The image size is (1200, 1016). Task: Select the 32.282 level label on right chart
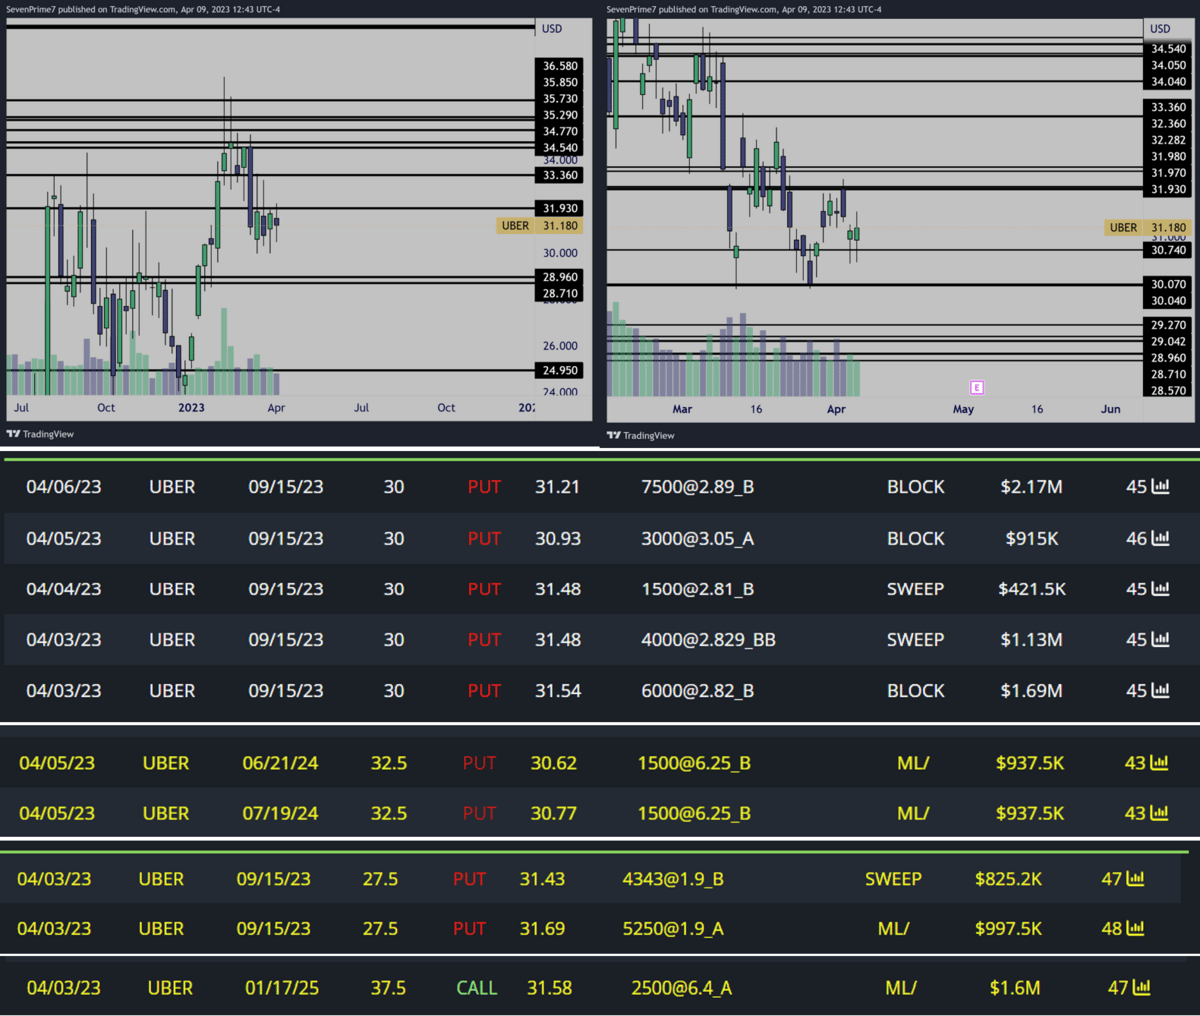click(x=1168, y=140)
